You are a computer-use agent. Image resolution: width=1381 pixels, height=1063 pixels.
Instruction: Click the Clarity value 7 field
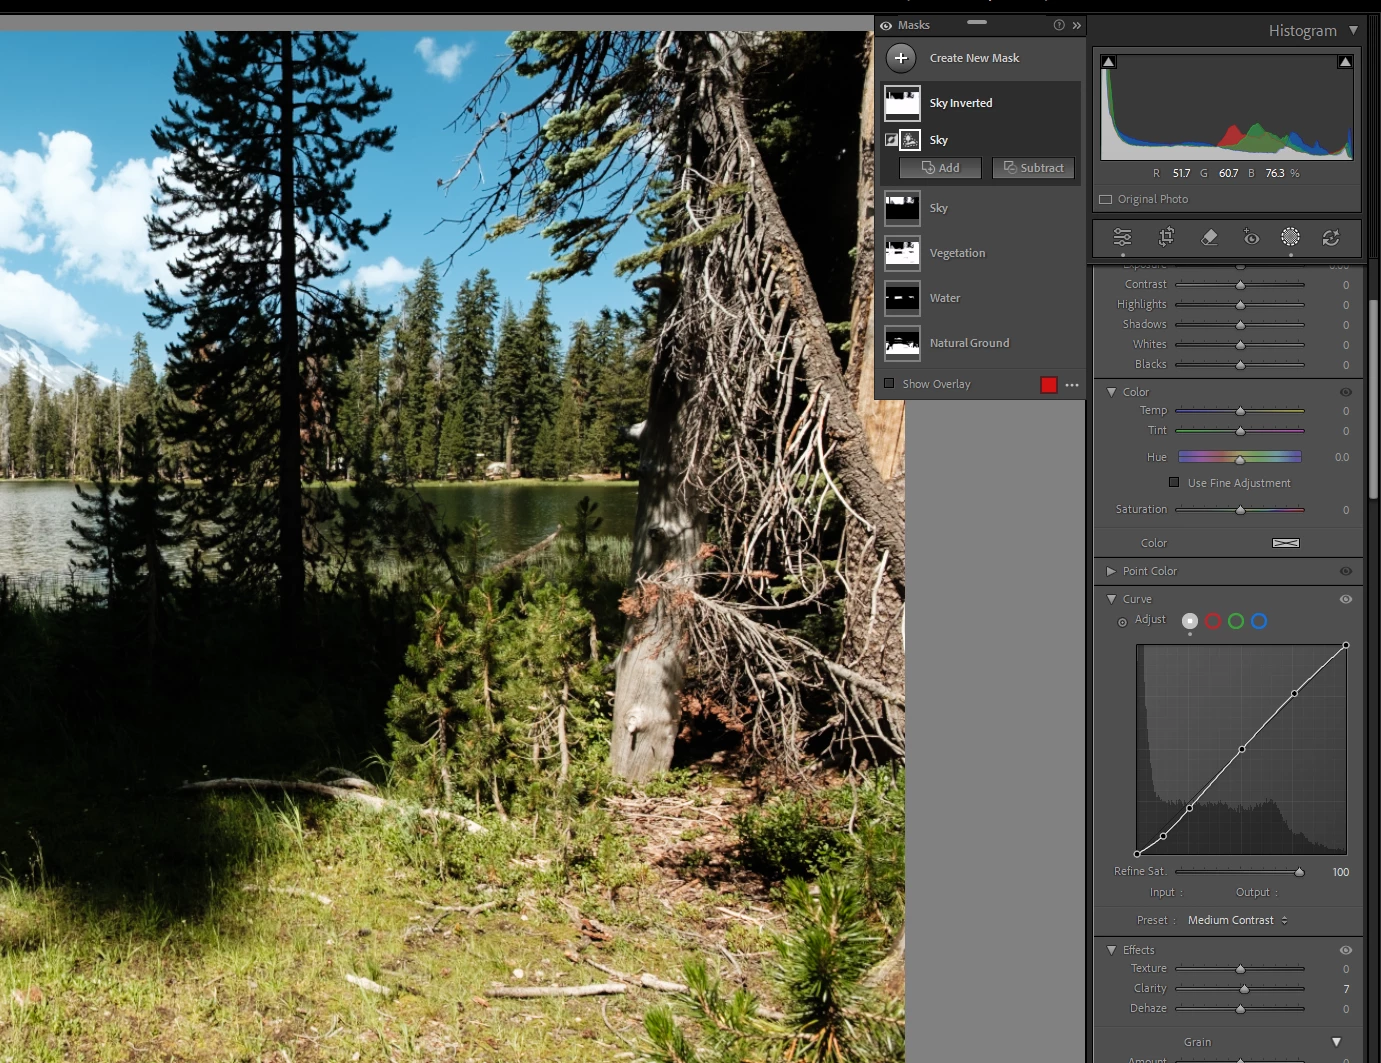1346,989
